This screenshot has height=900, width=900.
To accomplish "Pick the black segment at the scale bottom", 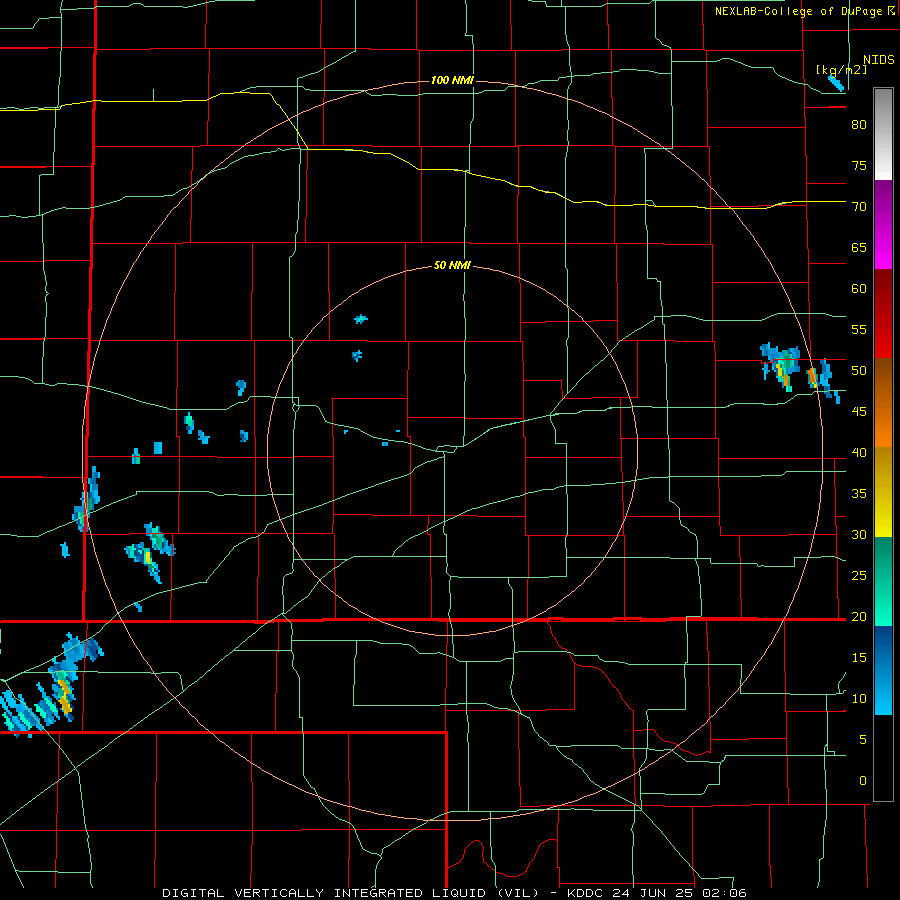I will tap(883, 758).
